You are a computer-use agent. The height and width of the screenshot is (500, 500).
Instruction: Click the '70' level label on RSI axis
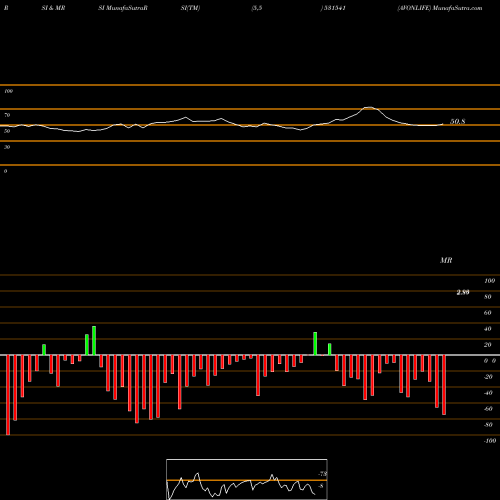pos(7,115)
